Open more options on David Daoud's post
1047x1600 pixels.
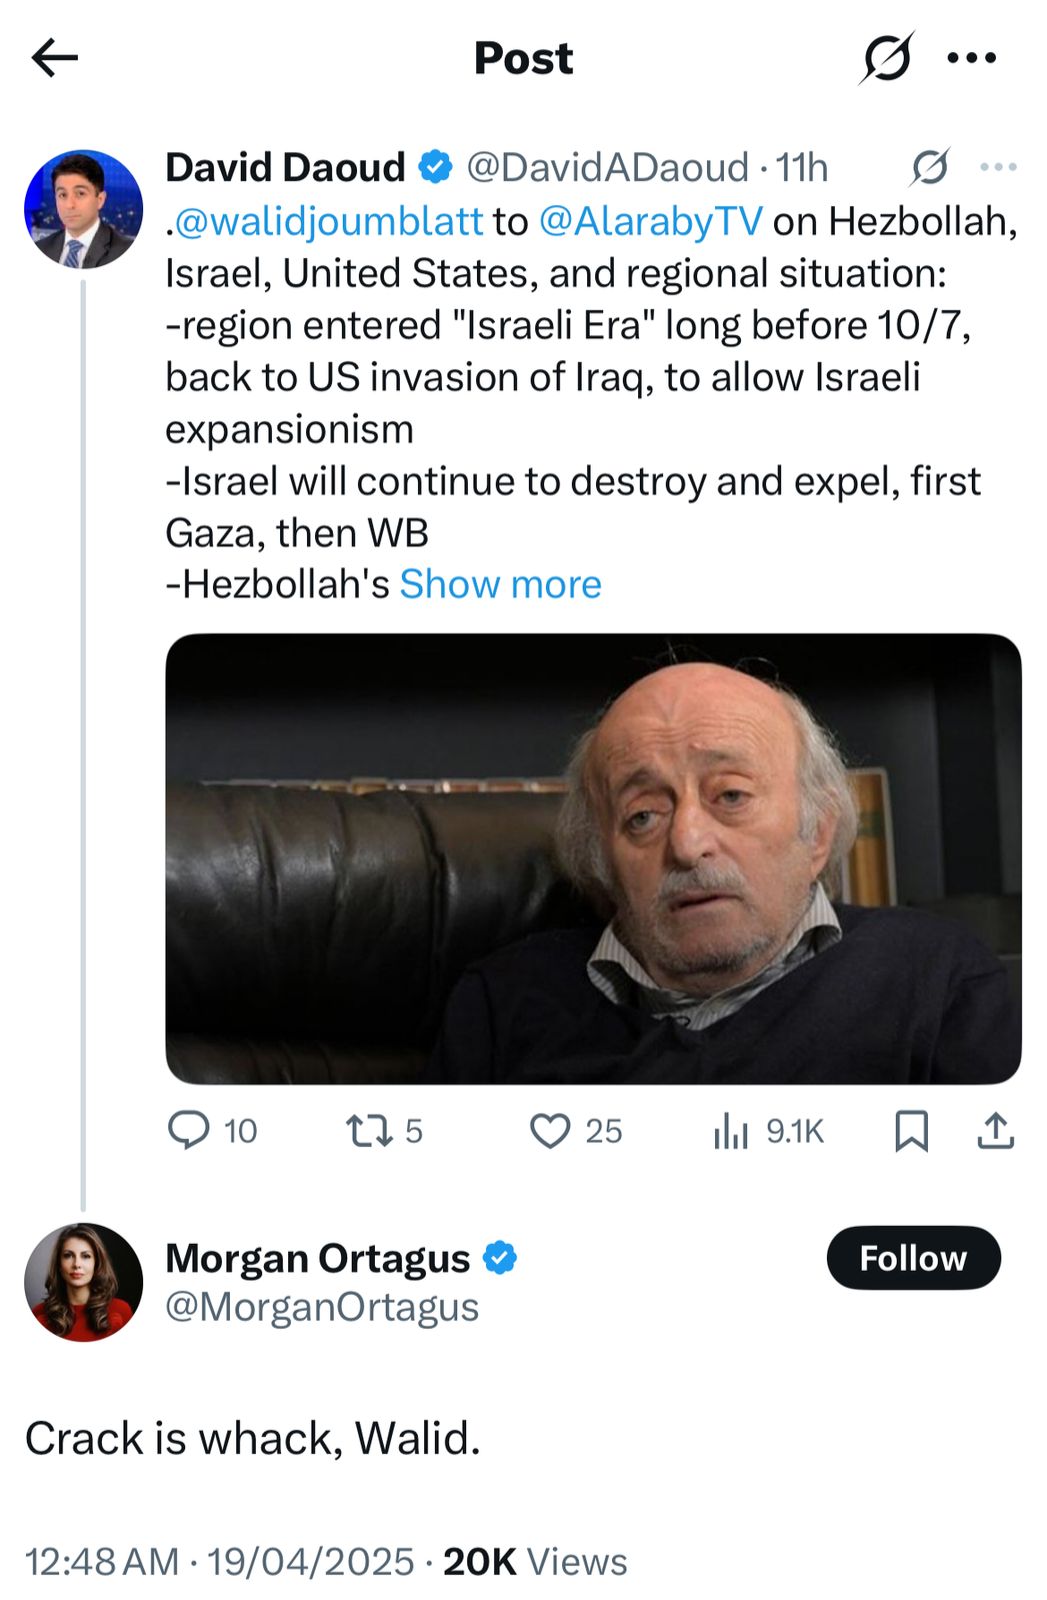998,167
